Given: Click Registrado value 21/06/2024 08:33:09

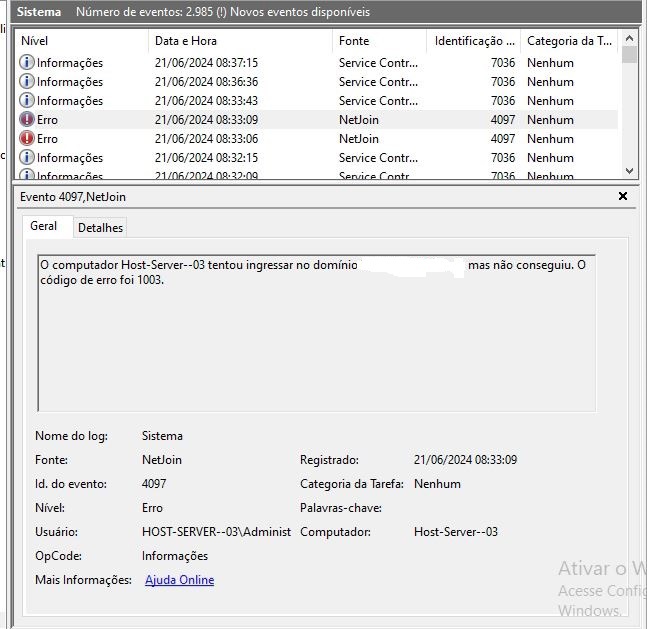Looking at the screenshot, I should click(465, 460).
